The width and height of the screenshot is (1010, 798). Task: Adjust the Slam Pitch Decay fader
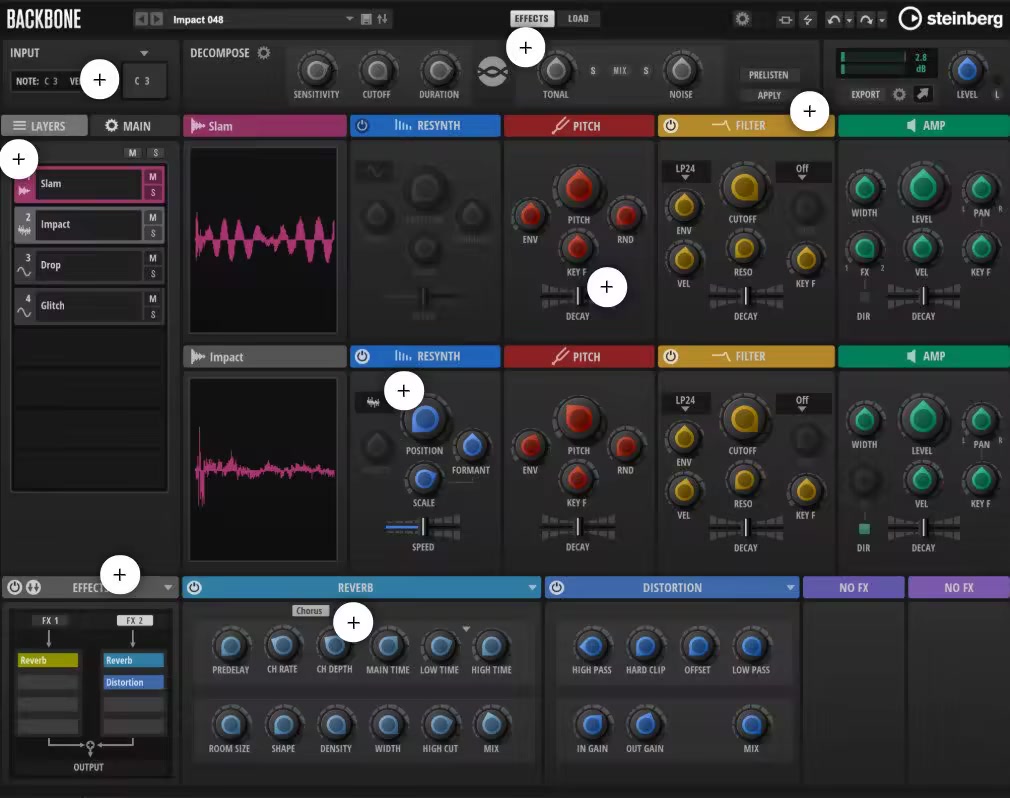578,296
